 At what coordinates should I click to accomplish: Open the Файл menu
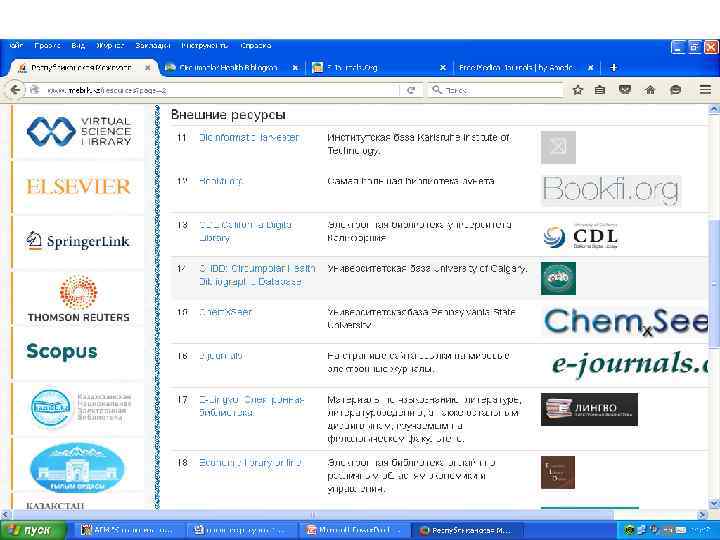tap(17, 45)
